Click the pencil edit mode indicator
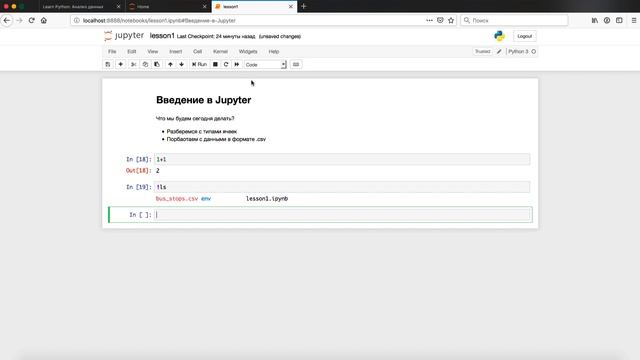 (x=499, y=51)
